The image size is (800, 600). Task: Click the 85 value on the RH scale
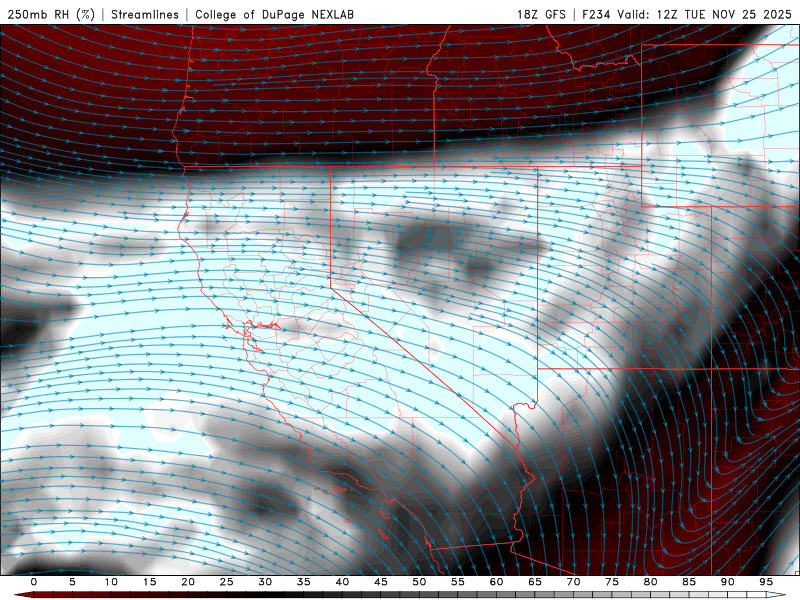[689, 582]
